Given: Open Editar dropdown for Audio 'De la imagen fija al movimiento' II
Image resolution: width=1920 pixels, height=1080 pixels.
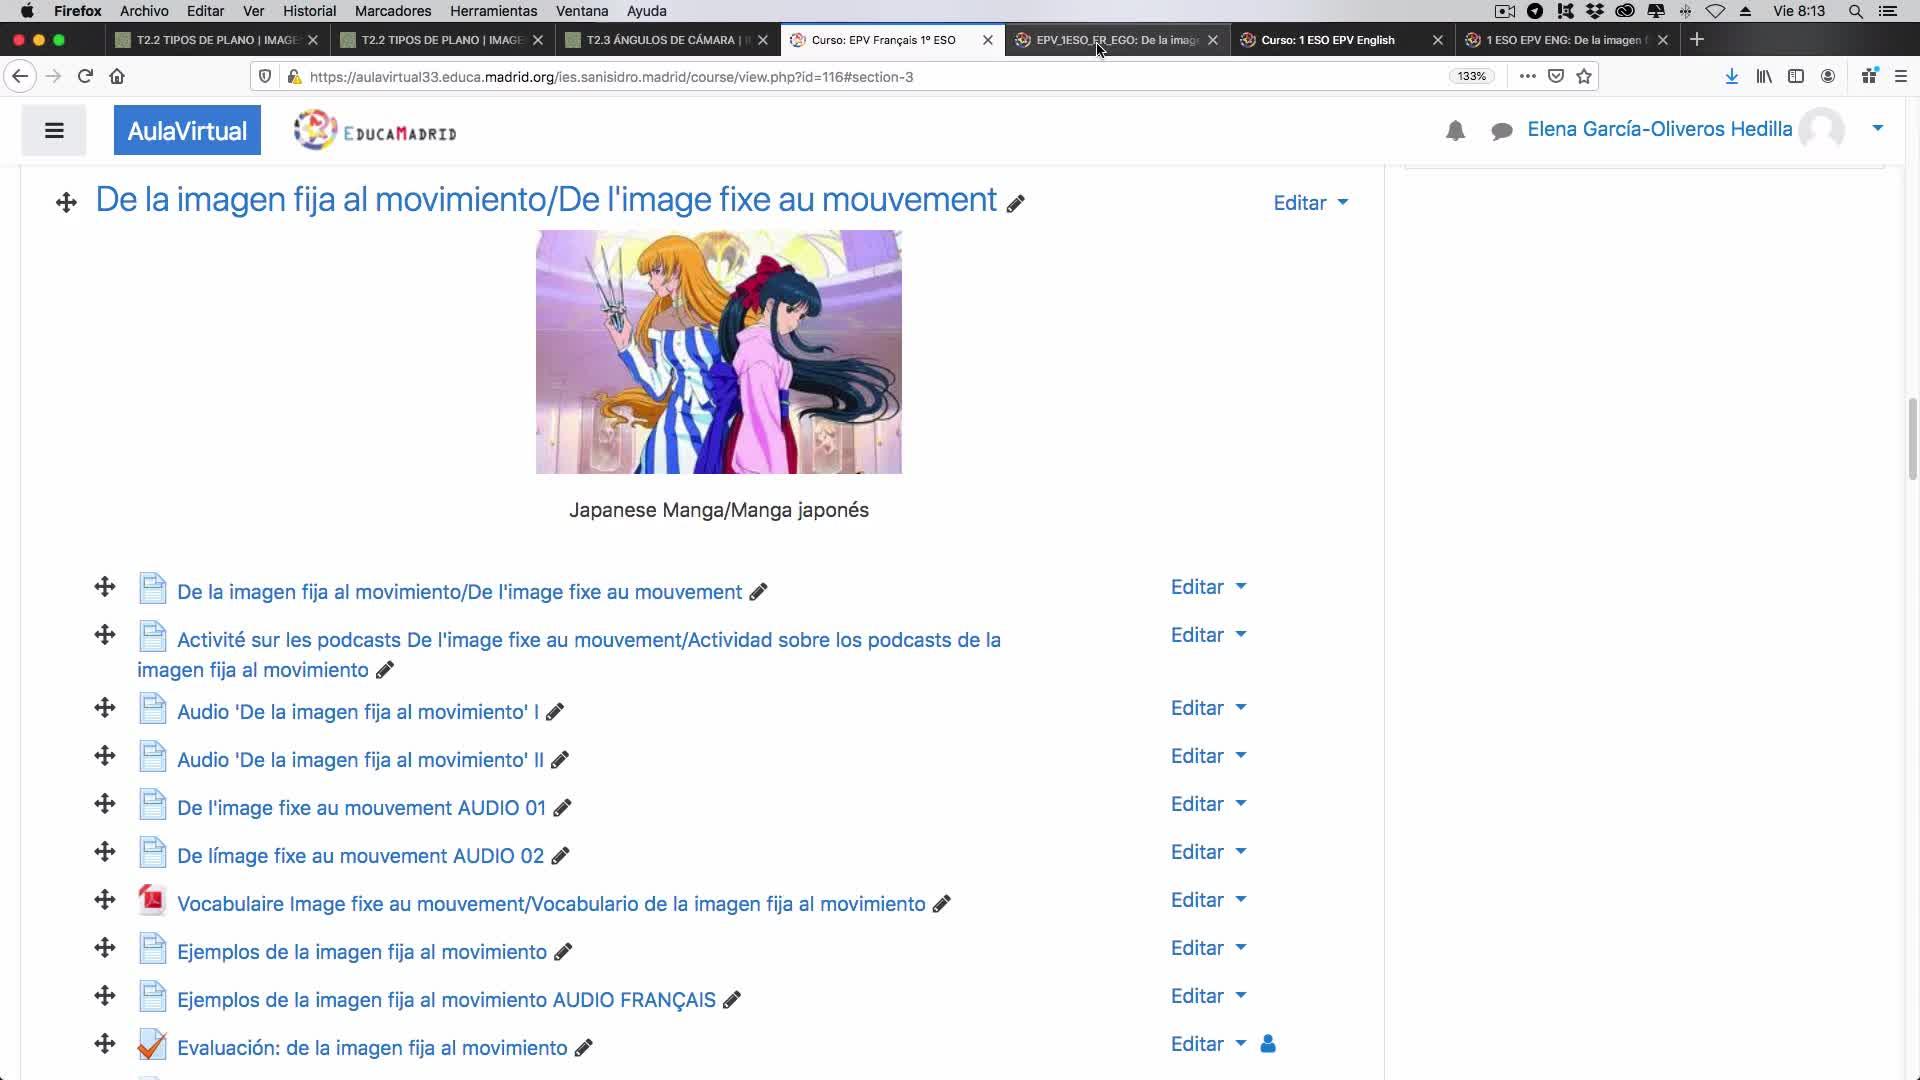Looking at the screenshot, I should 1208,756.
